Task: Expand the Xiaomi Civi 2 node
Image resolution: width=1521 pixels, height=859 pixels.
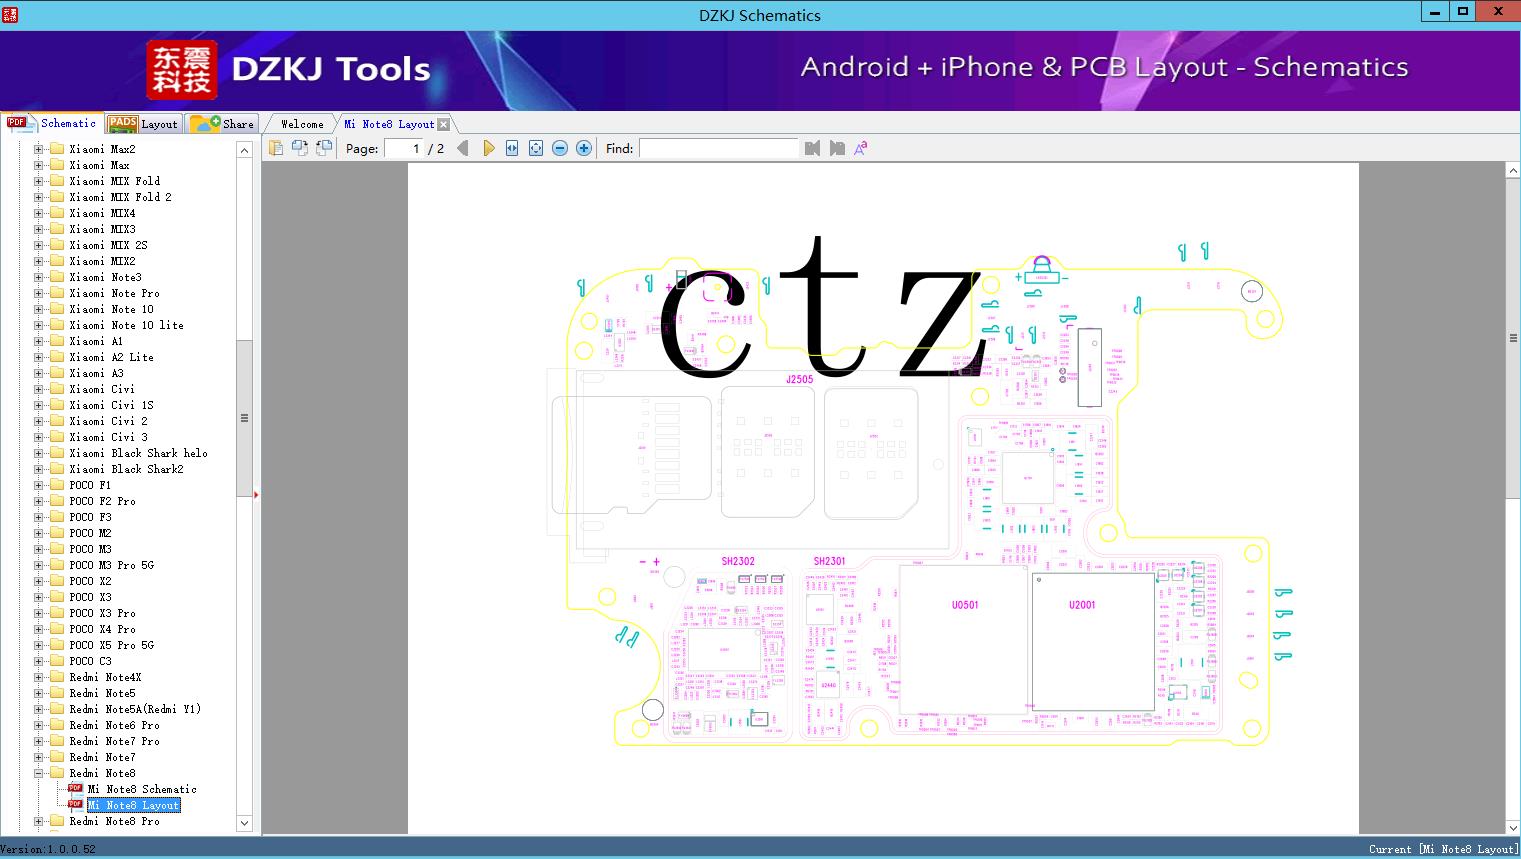Action: point(39,421)
